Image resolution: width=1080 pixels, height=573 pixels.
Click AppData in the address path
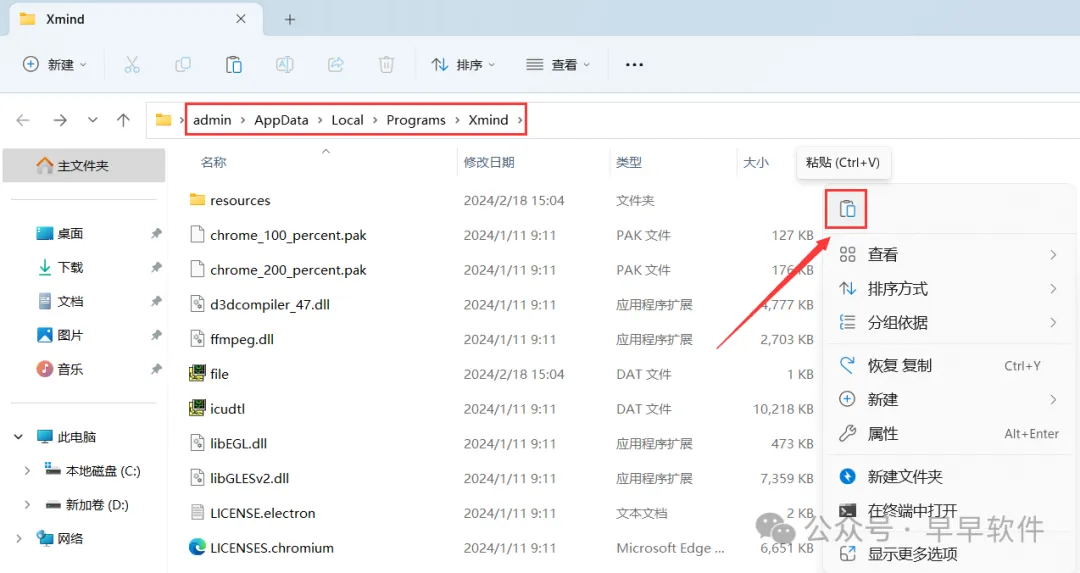(281, 120)
